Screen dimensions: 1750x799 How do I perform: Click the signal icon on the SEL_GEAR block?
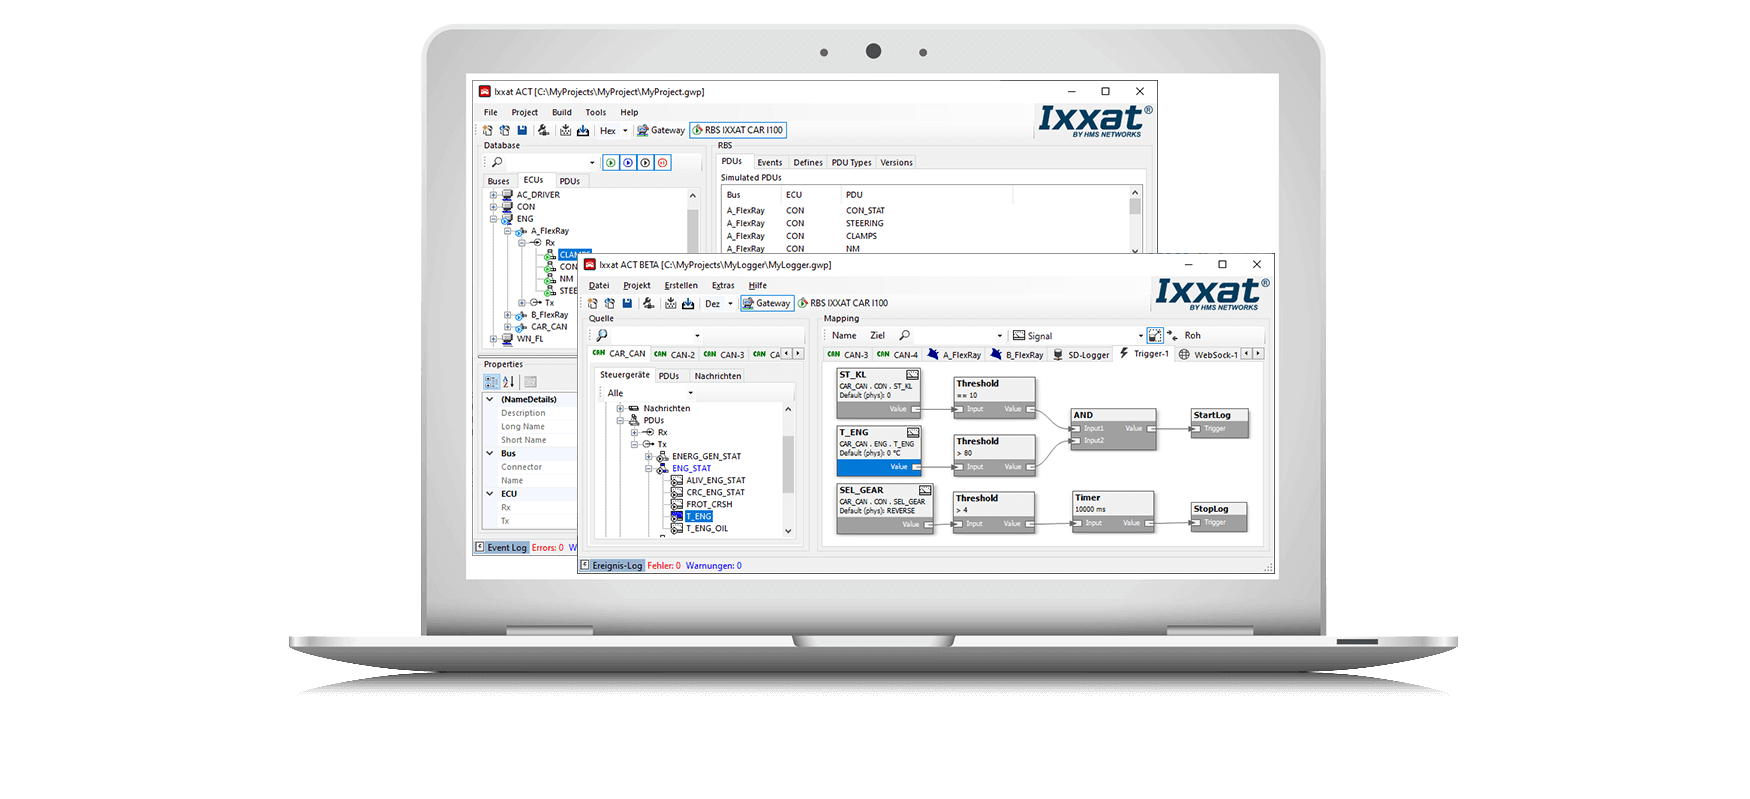pos(925,490)
